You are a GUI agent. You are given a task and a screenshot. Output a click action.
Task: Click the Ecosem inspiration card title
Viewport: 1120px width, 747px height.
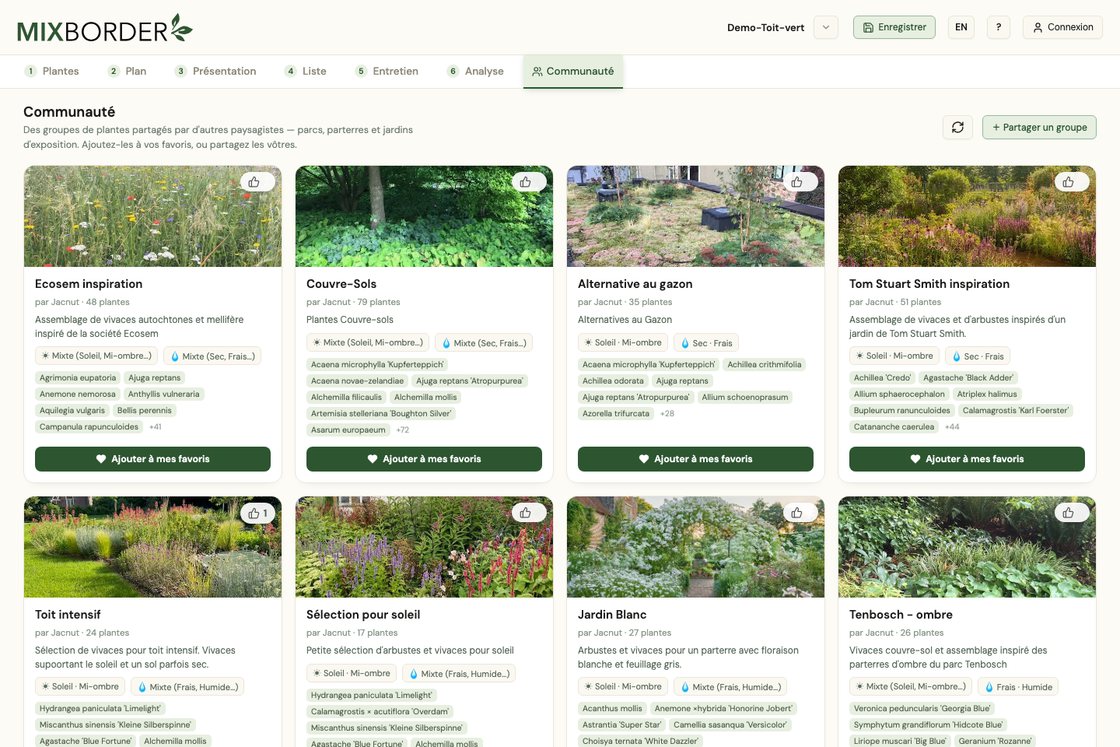tap(89, 284)
